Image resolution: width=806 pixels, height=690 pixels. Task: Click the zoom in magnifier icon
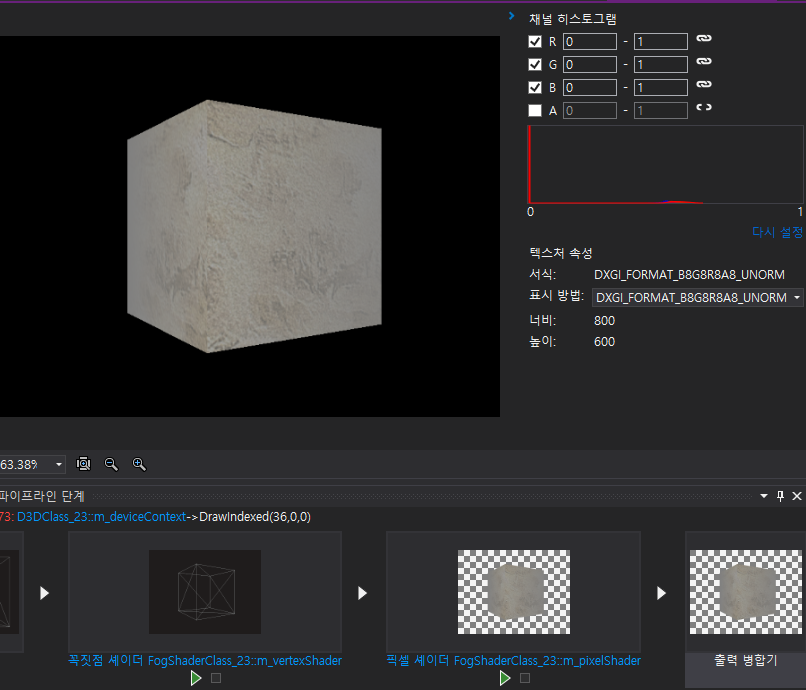tap(139, 464)
